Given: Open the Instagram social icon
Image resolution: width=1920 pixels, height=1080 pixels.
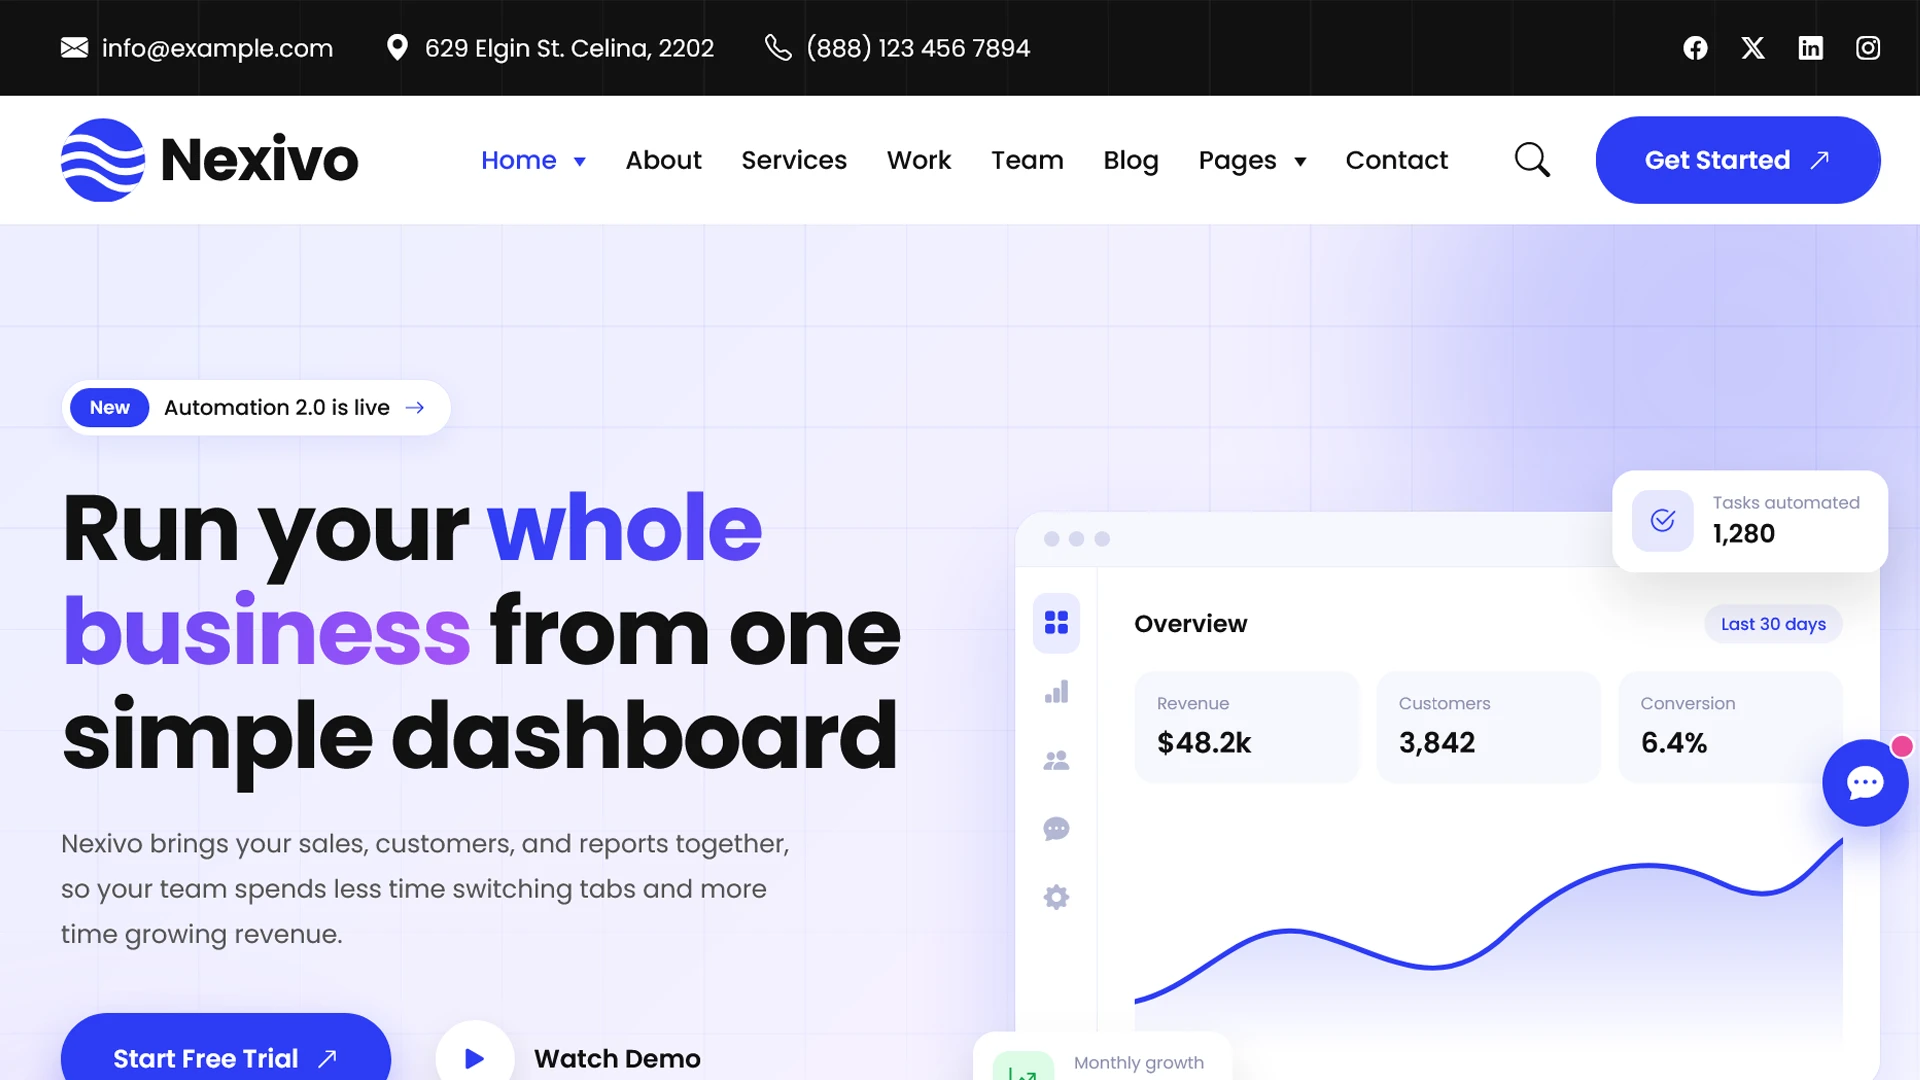Looking at the screenshot, I should tap(1868, 48).
